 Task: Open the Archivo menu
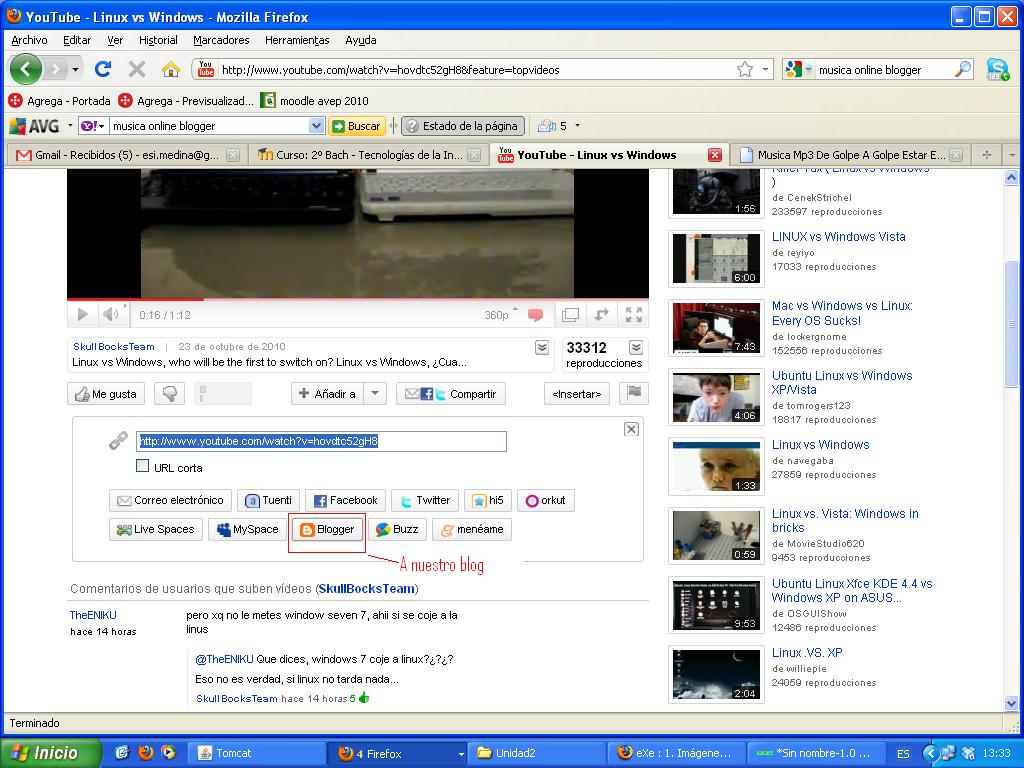[29, 40]
